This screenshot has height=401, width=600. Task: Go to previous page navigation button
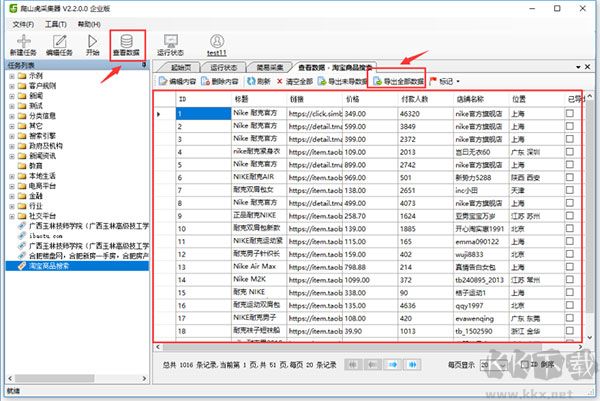(x=373, y=365)
